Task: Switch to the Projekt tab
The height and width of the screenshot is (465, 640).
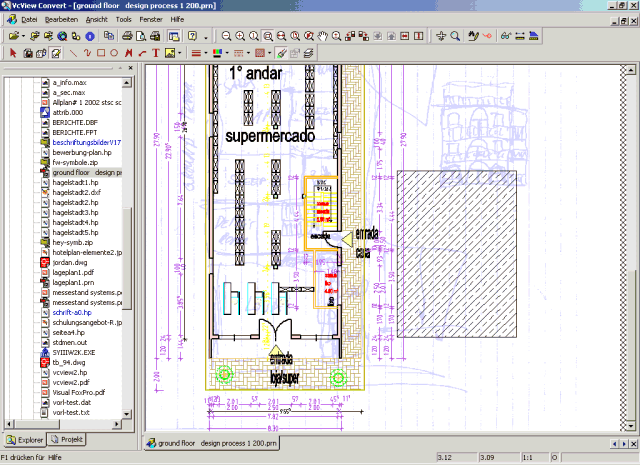Action: tap(67, 439)
